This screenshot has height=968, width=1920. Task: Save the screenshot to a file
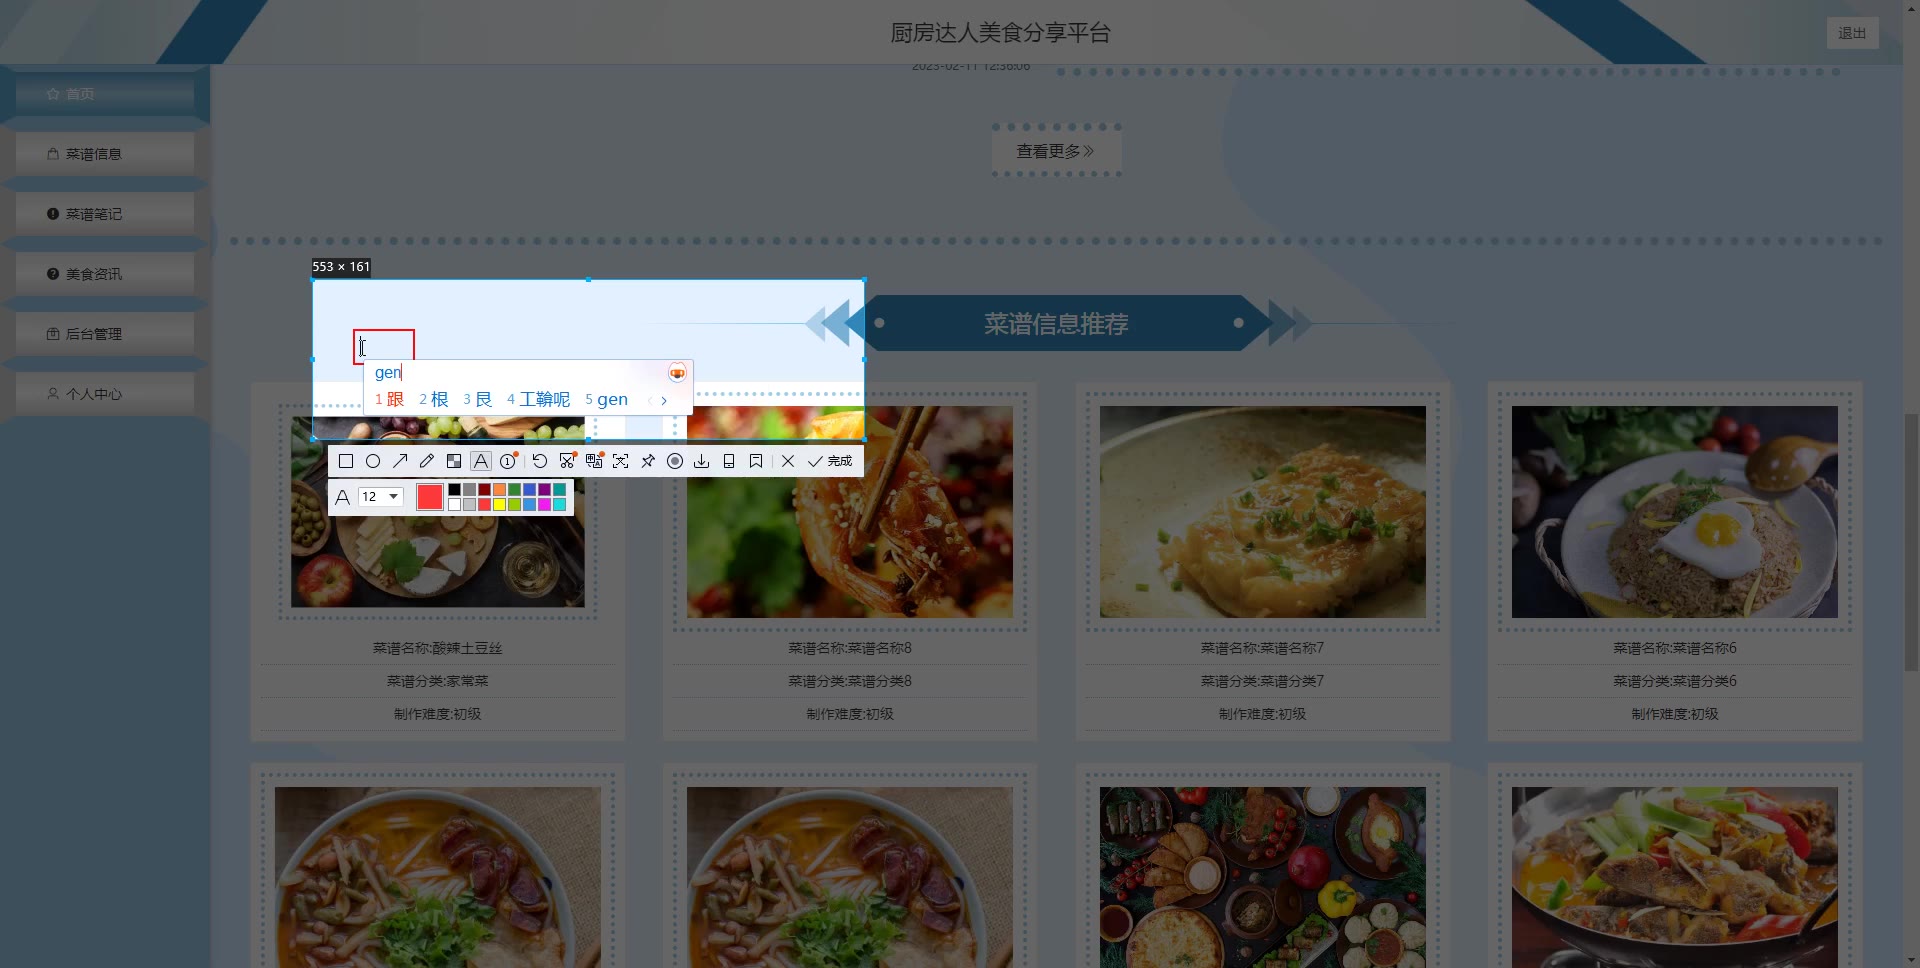pyautogui.click(x=702, y=461)
